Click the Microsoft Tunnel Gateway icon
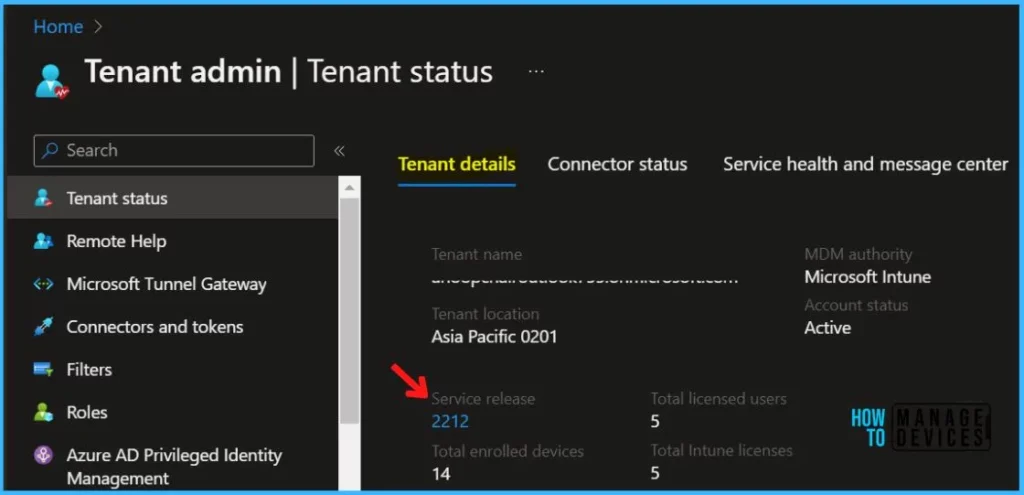1024x495 pixels. coord(43,284)
